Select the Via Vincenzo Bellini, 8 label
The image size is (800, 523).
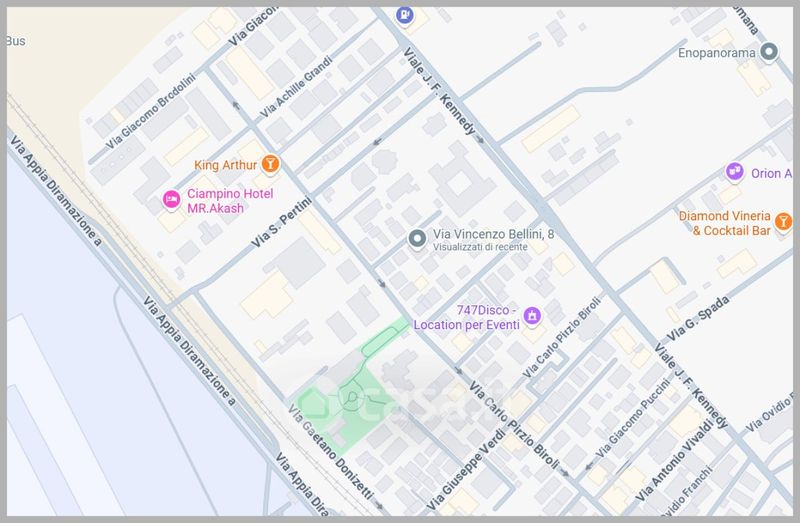point(493,234)
